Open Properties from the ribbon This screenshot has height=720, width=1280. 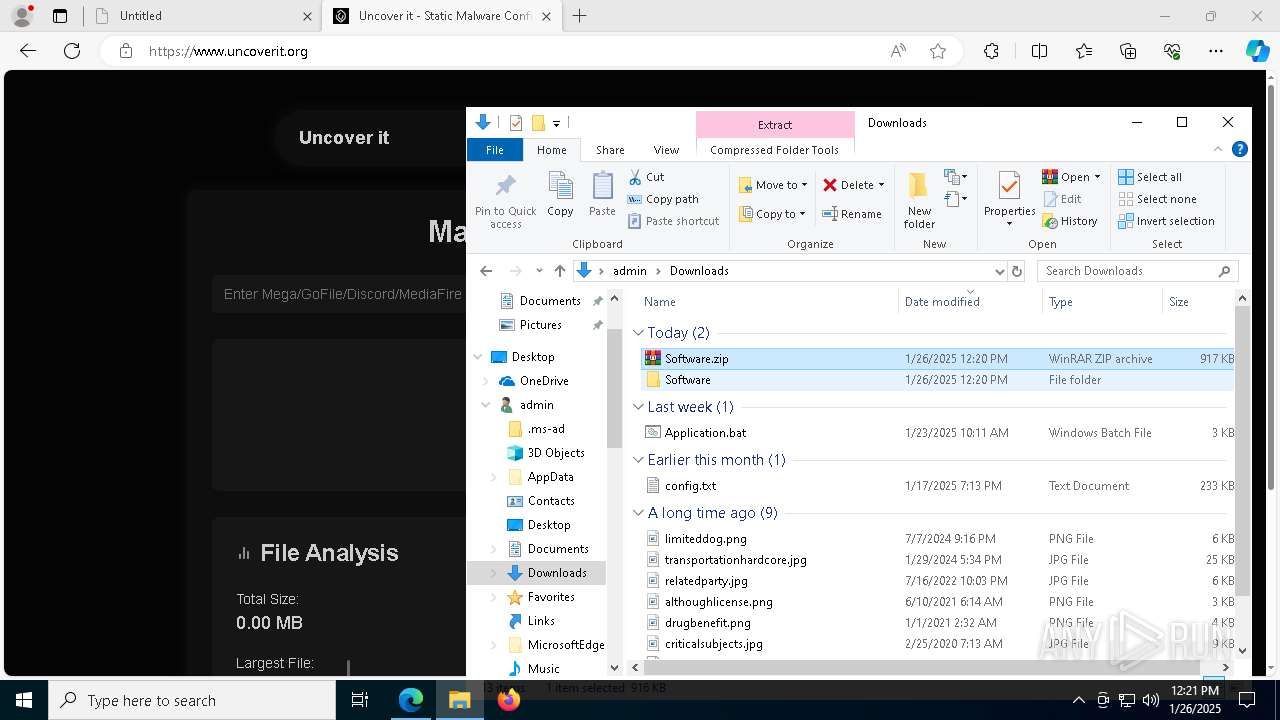(1009, 199)
